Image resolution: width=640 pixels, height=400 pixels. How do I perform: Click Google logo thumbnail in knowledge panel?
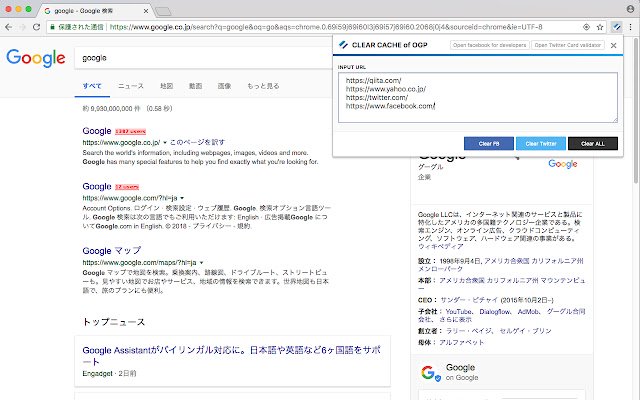(562, 164)
